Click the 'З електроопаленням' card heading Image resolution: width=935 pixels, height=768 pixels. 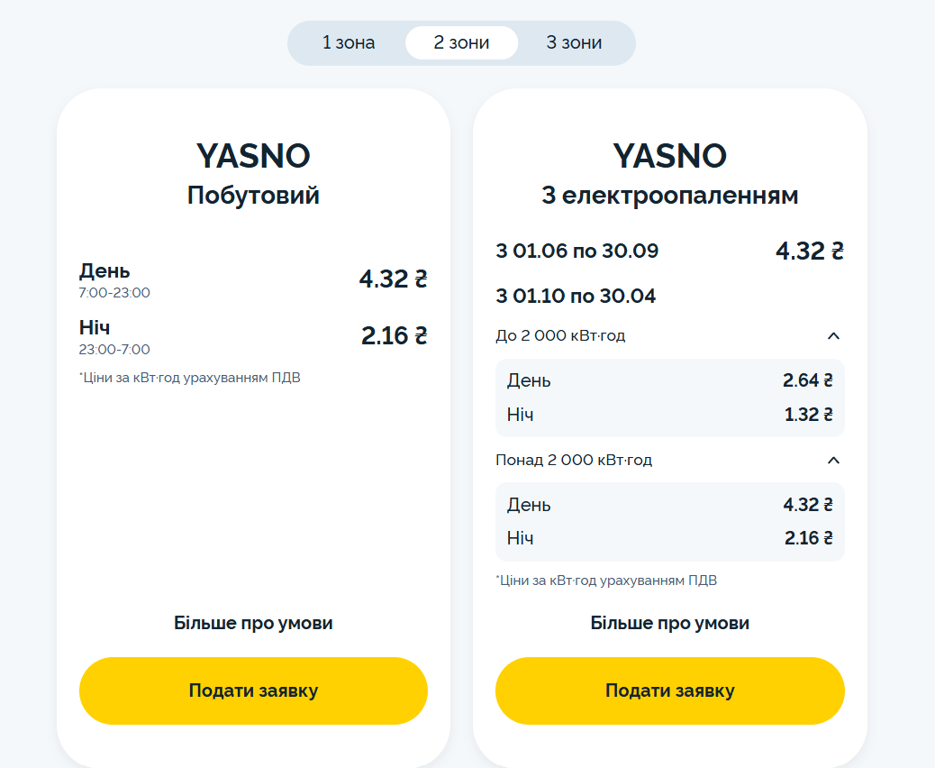click(669, 195)
